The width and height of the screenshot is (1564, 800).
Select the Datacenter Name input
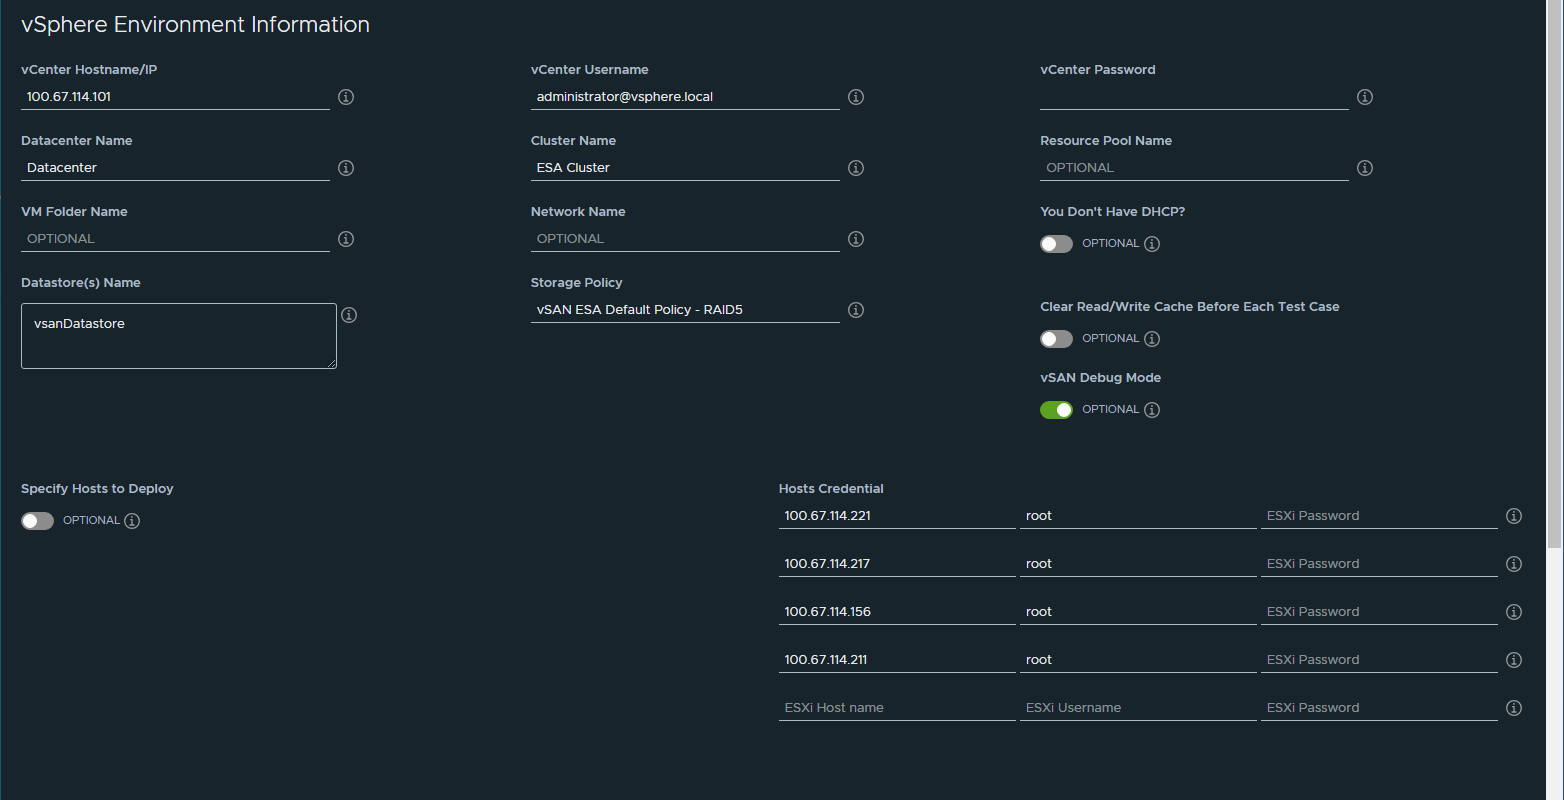pos(175,168)
